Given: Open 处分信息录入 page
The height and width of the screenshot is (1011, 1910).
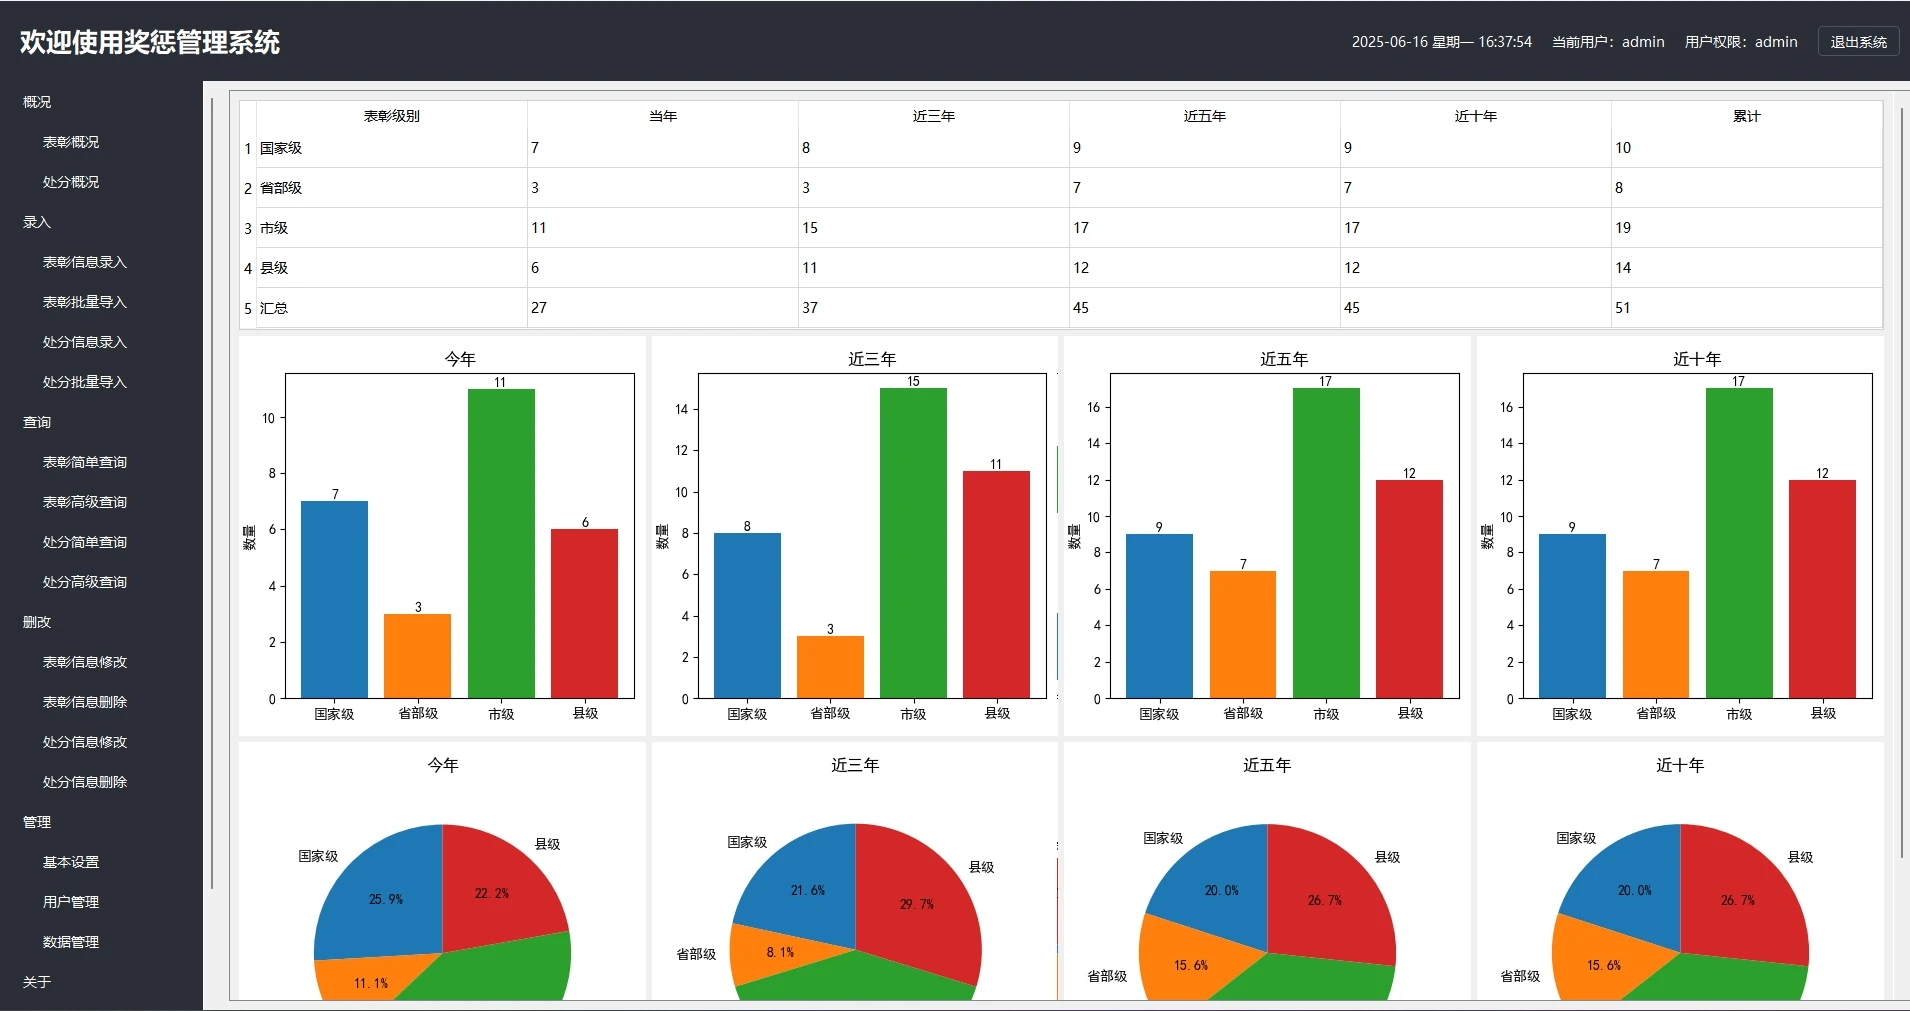Looking at the screenshot, I should click(85, 342).
